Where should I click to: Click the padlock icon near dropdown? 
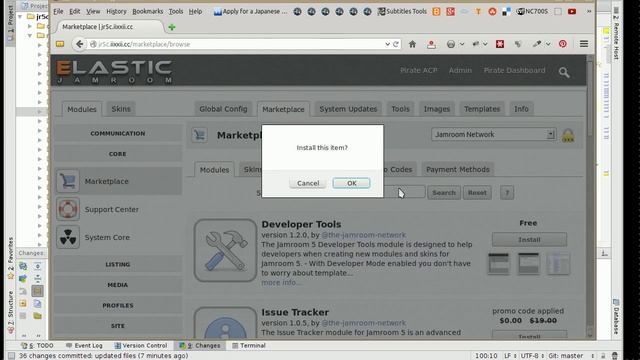(568, 136)
